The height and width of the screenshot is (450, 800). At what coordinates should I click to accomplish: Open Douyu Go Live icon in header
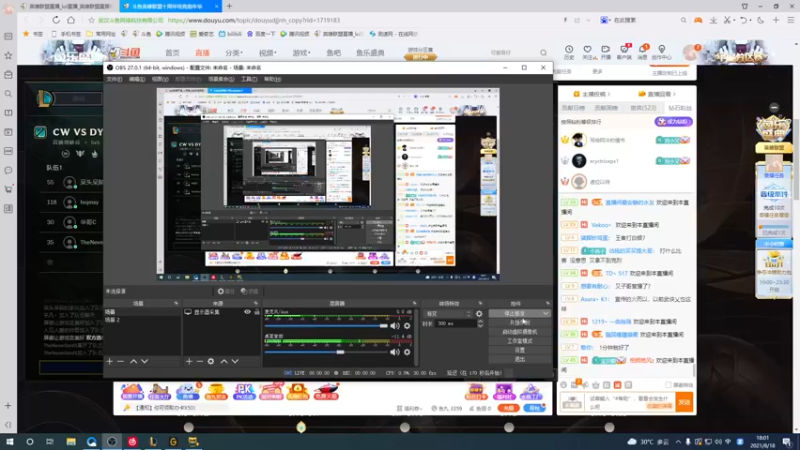606,52
